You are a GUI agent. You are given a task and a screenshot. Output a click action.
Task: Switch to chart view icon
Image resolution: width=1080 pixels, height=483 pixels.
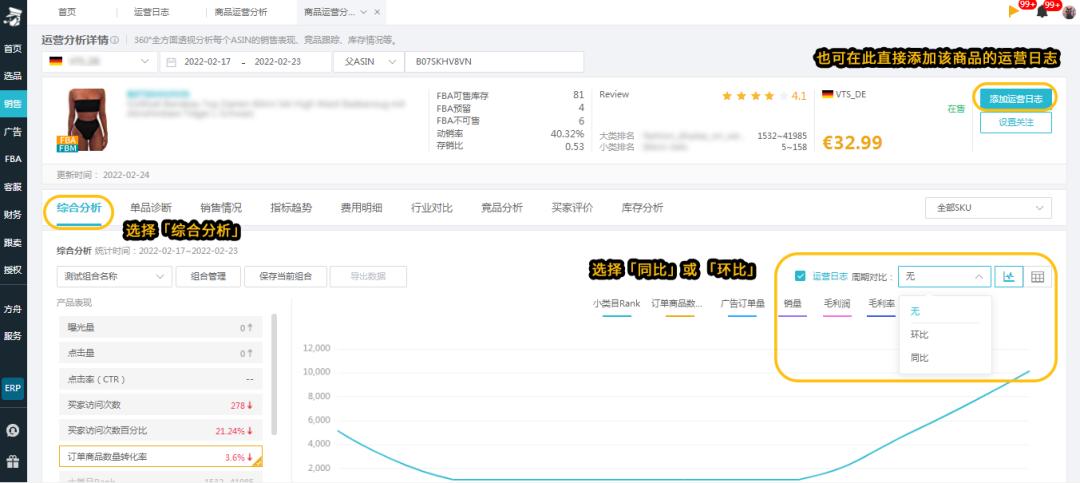coord(1009,276)
